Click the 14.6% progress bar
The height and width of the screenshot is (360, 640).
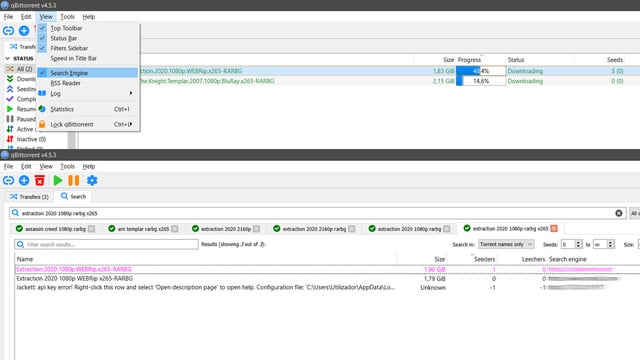[480, 81]
